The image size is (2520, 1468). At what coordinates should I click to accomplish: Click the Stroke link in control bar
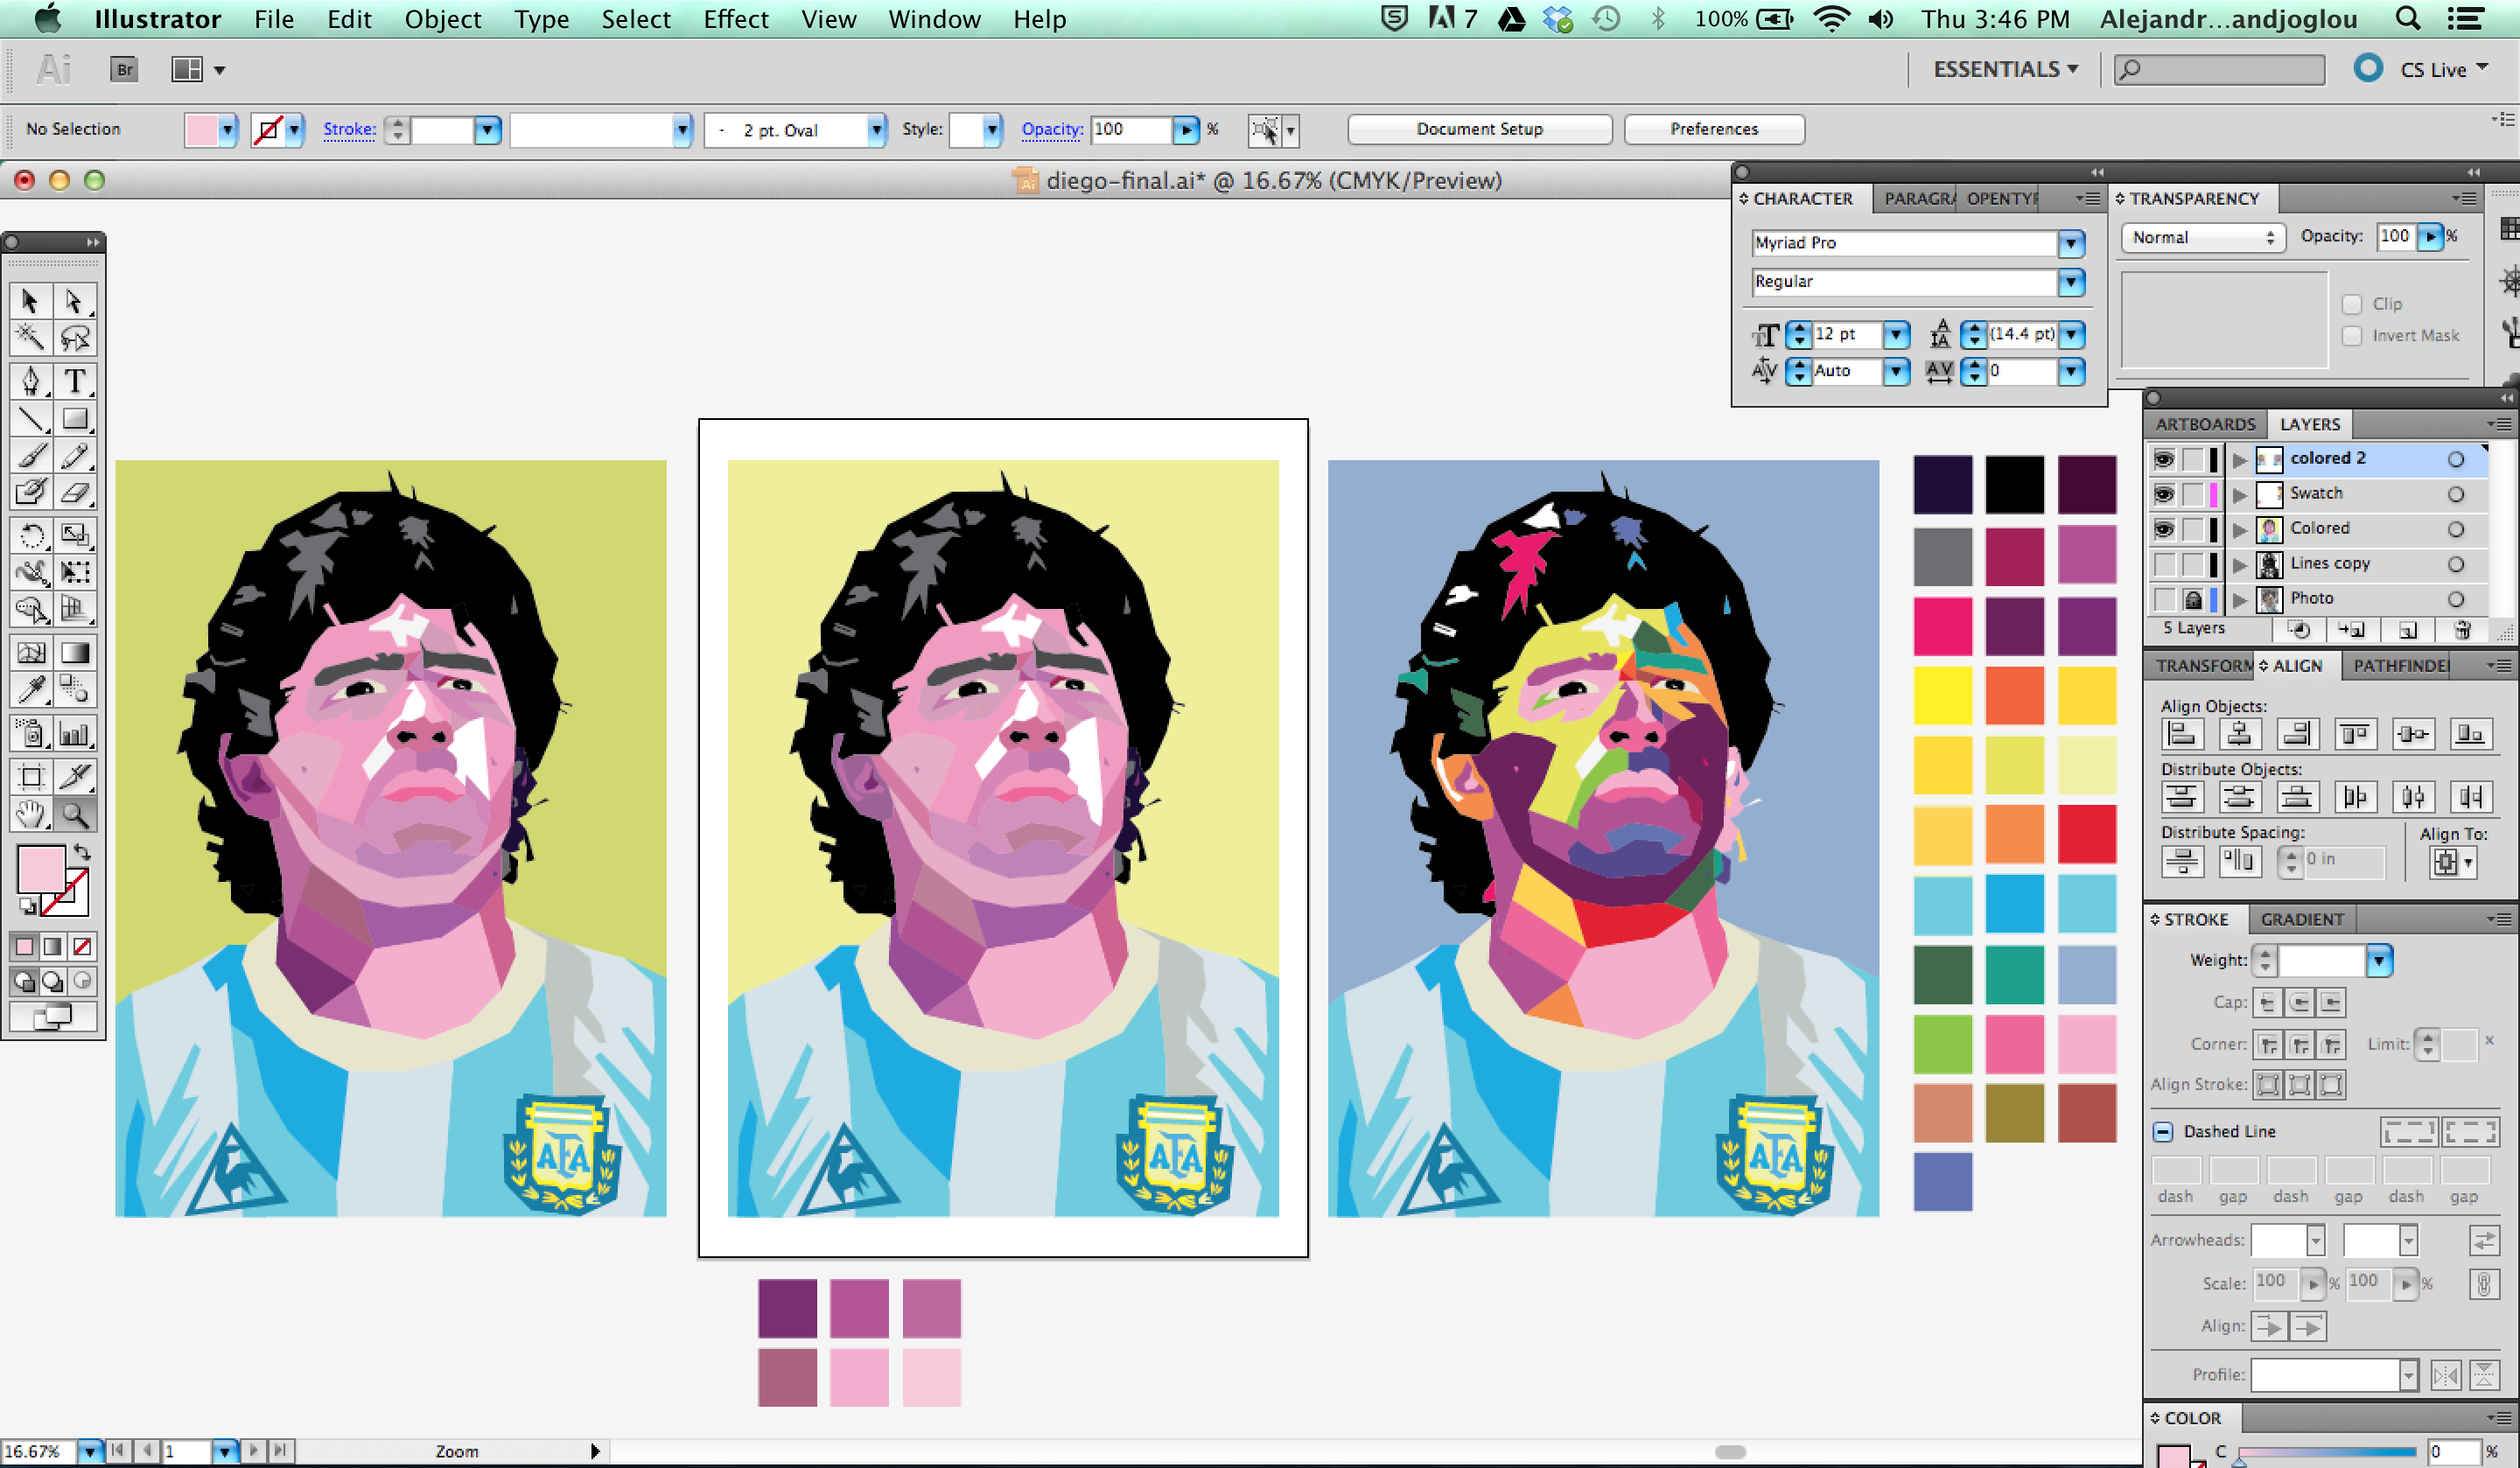coord(349,129)
